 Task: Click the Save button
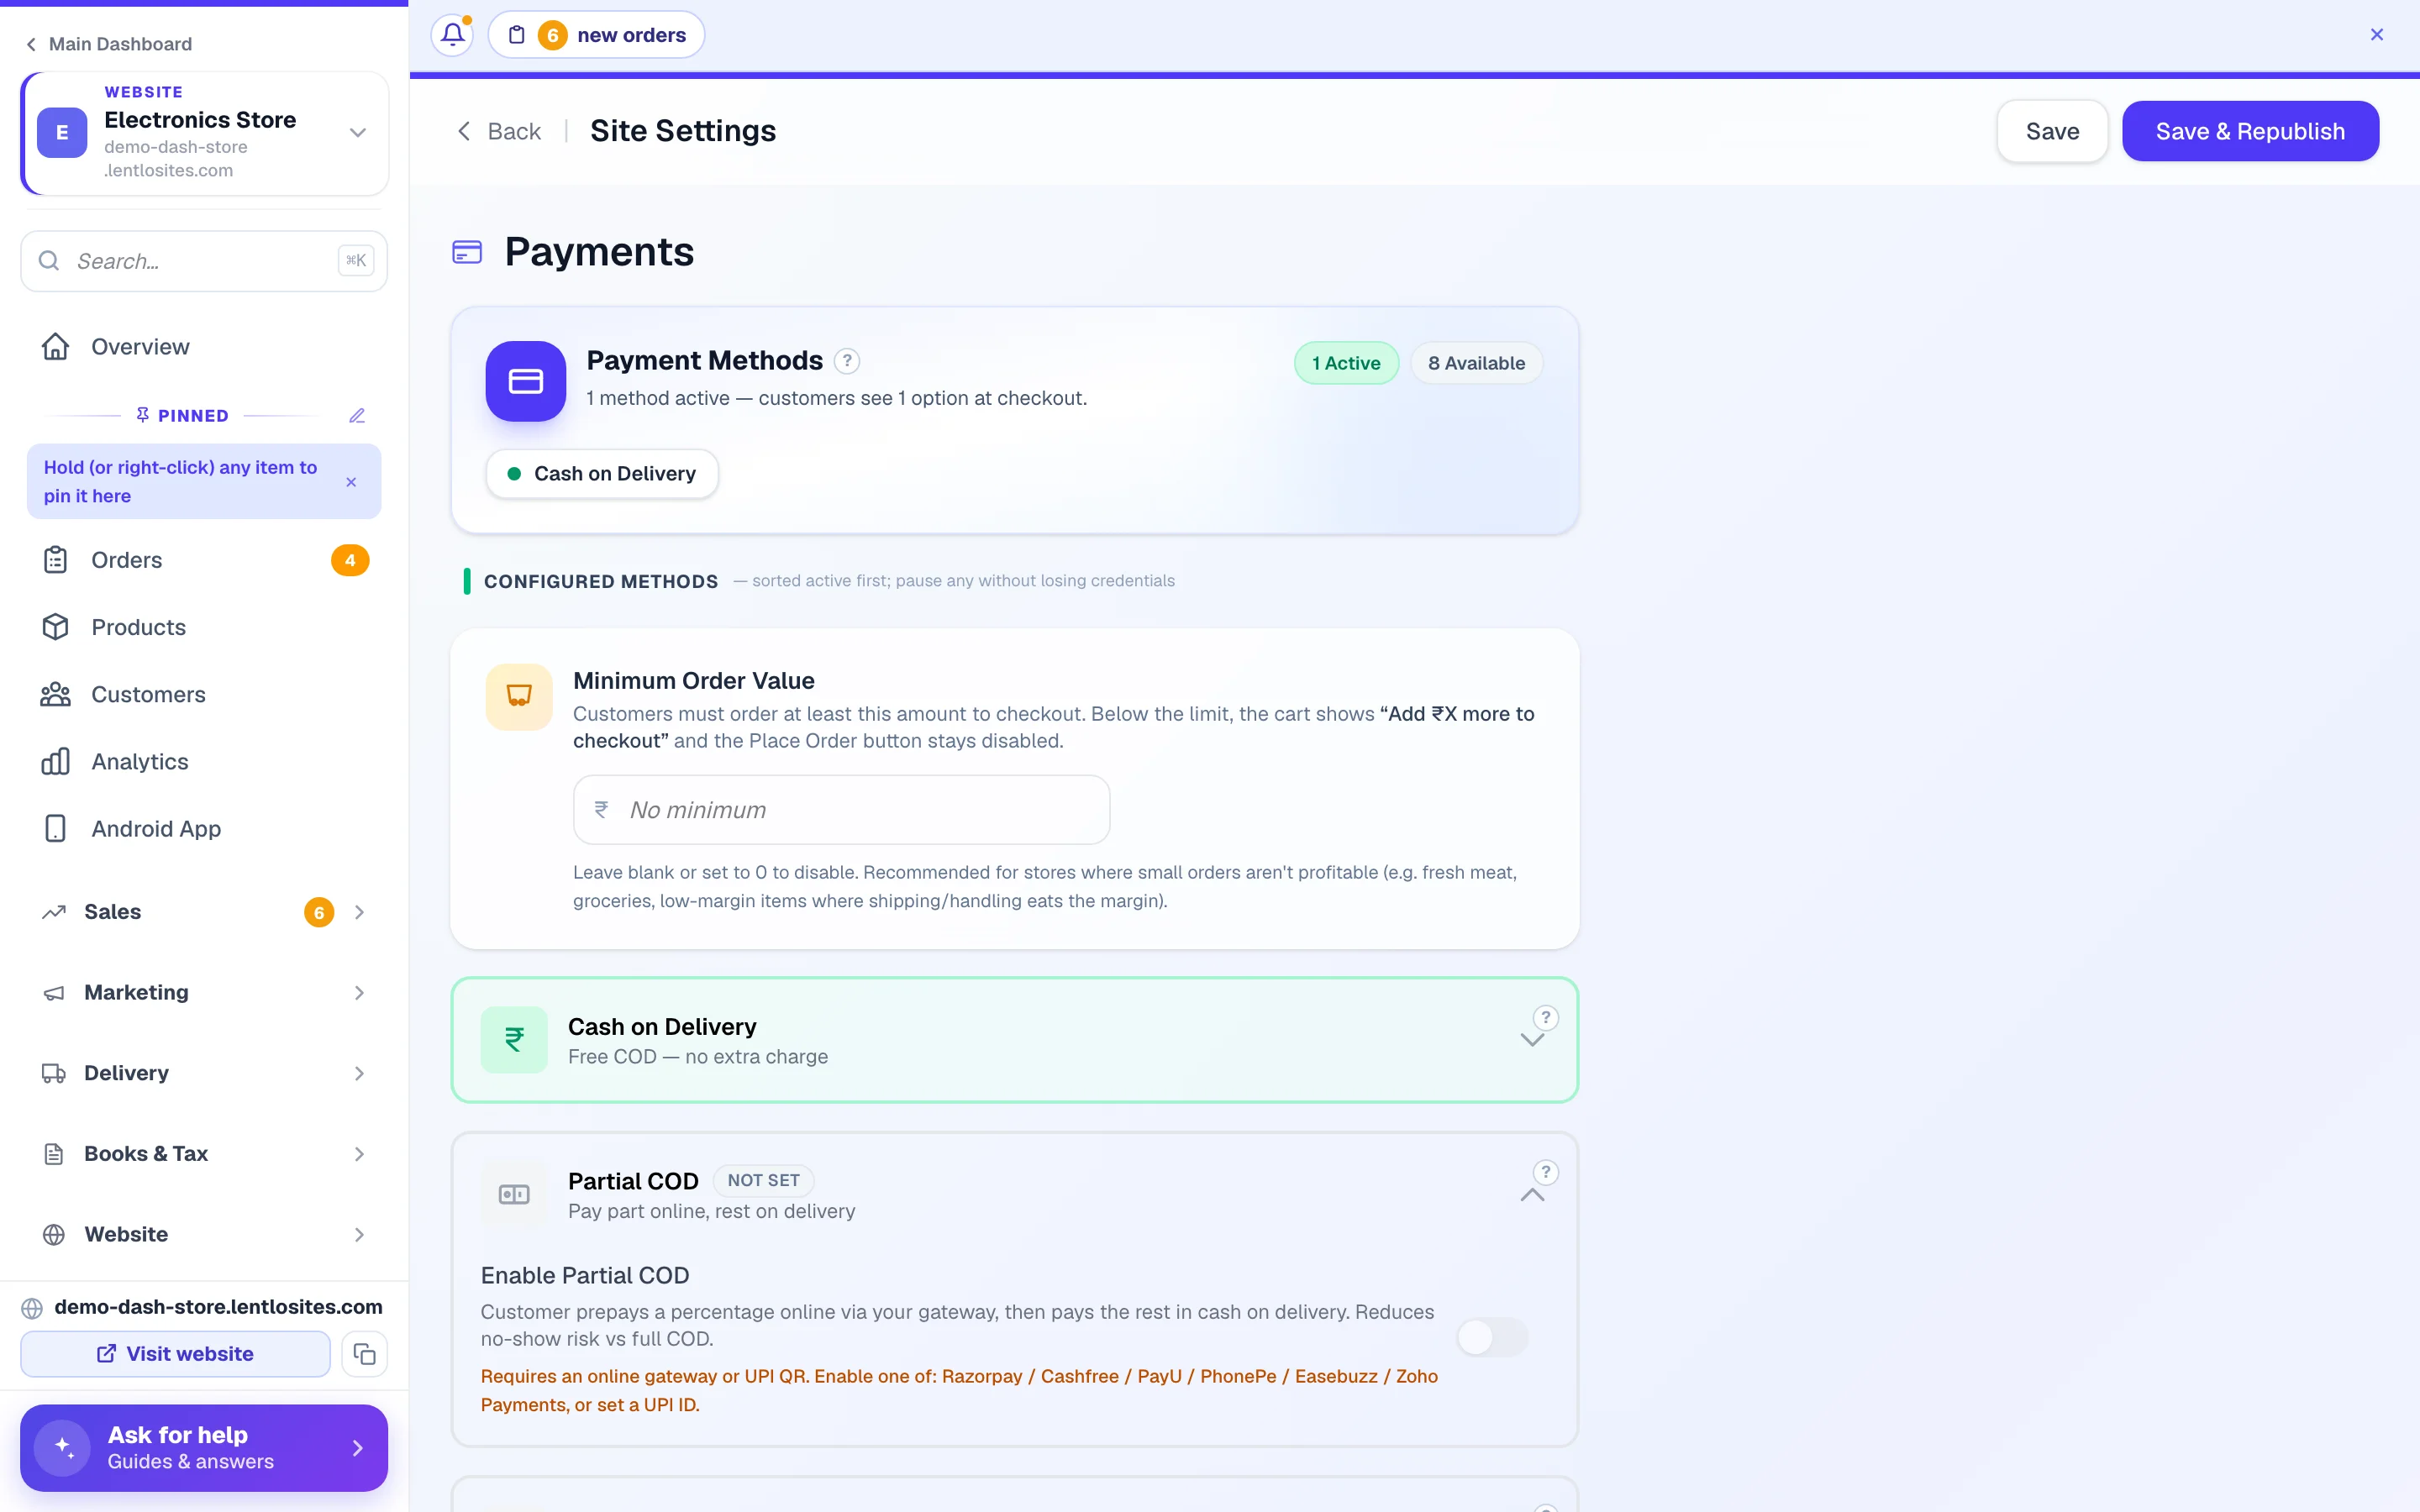(x=2052, y=131)
